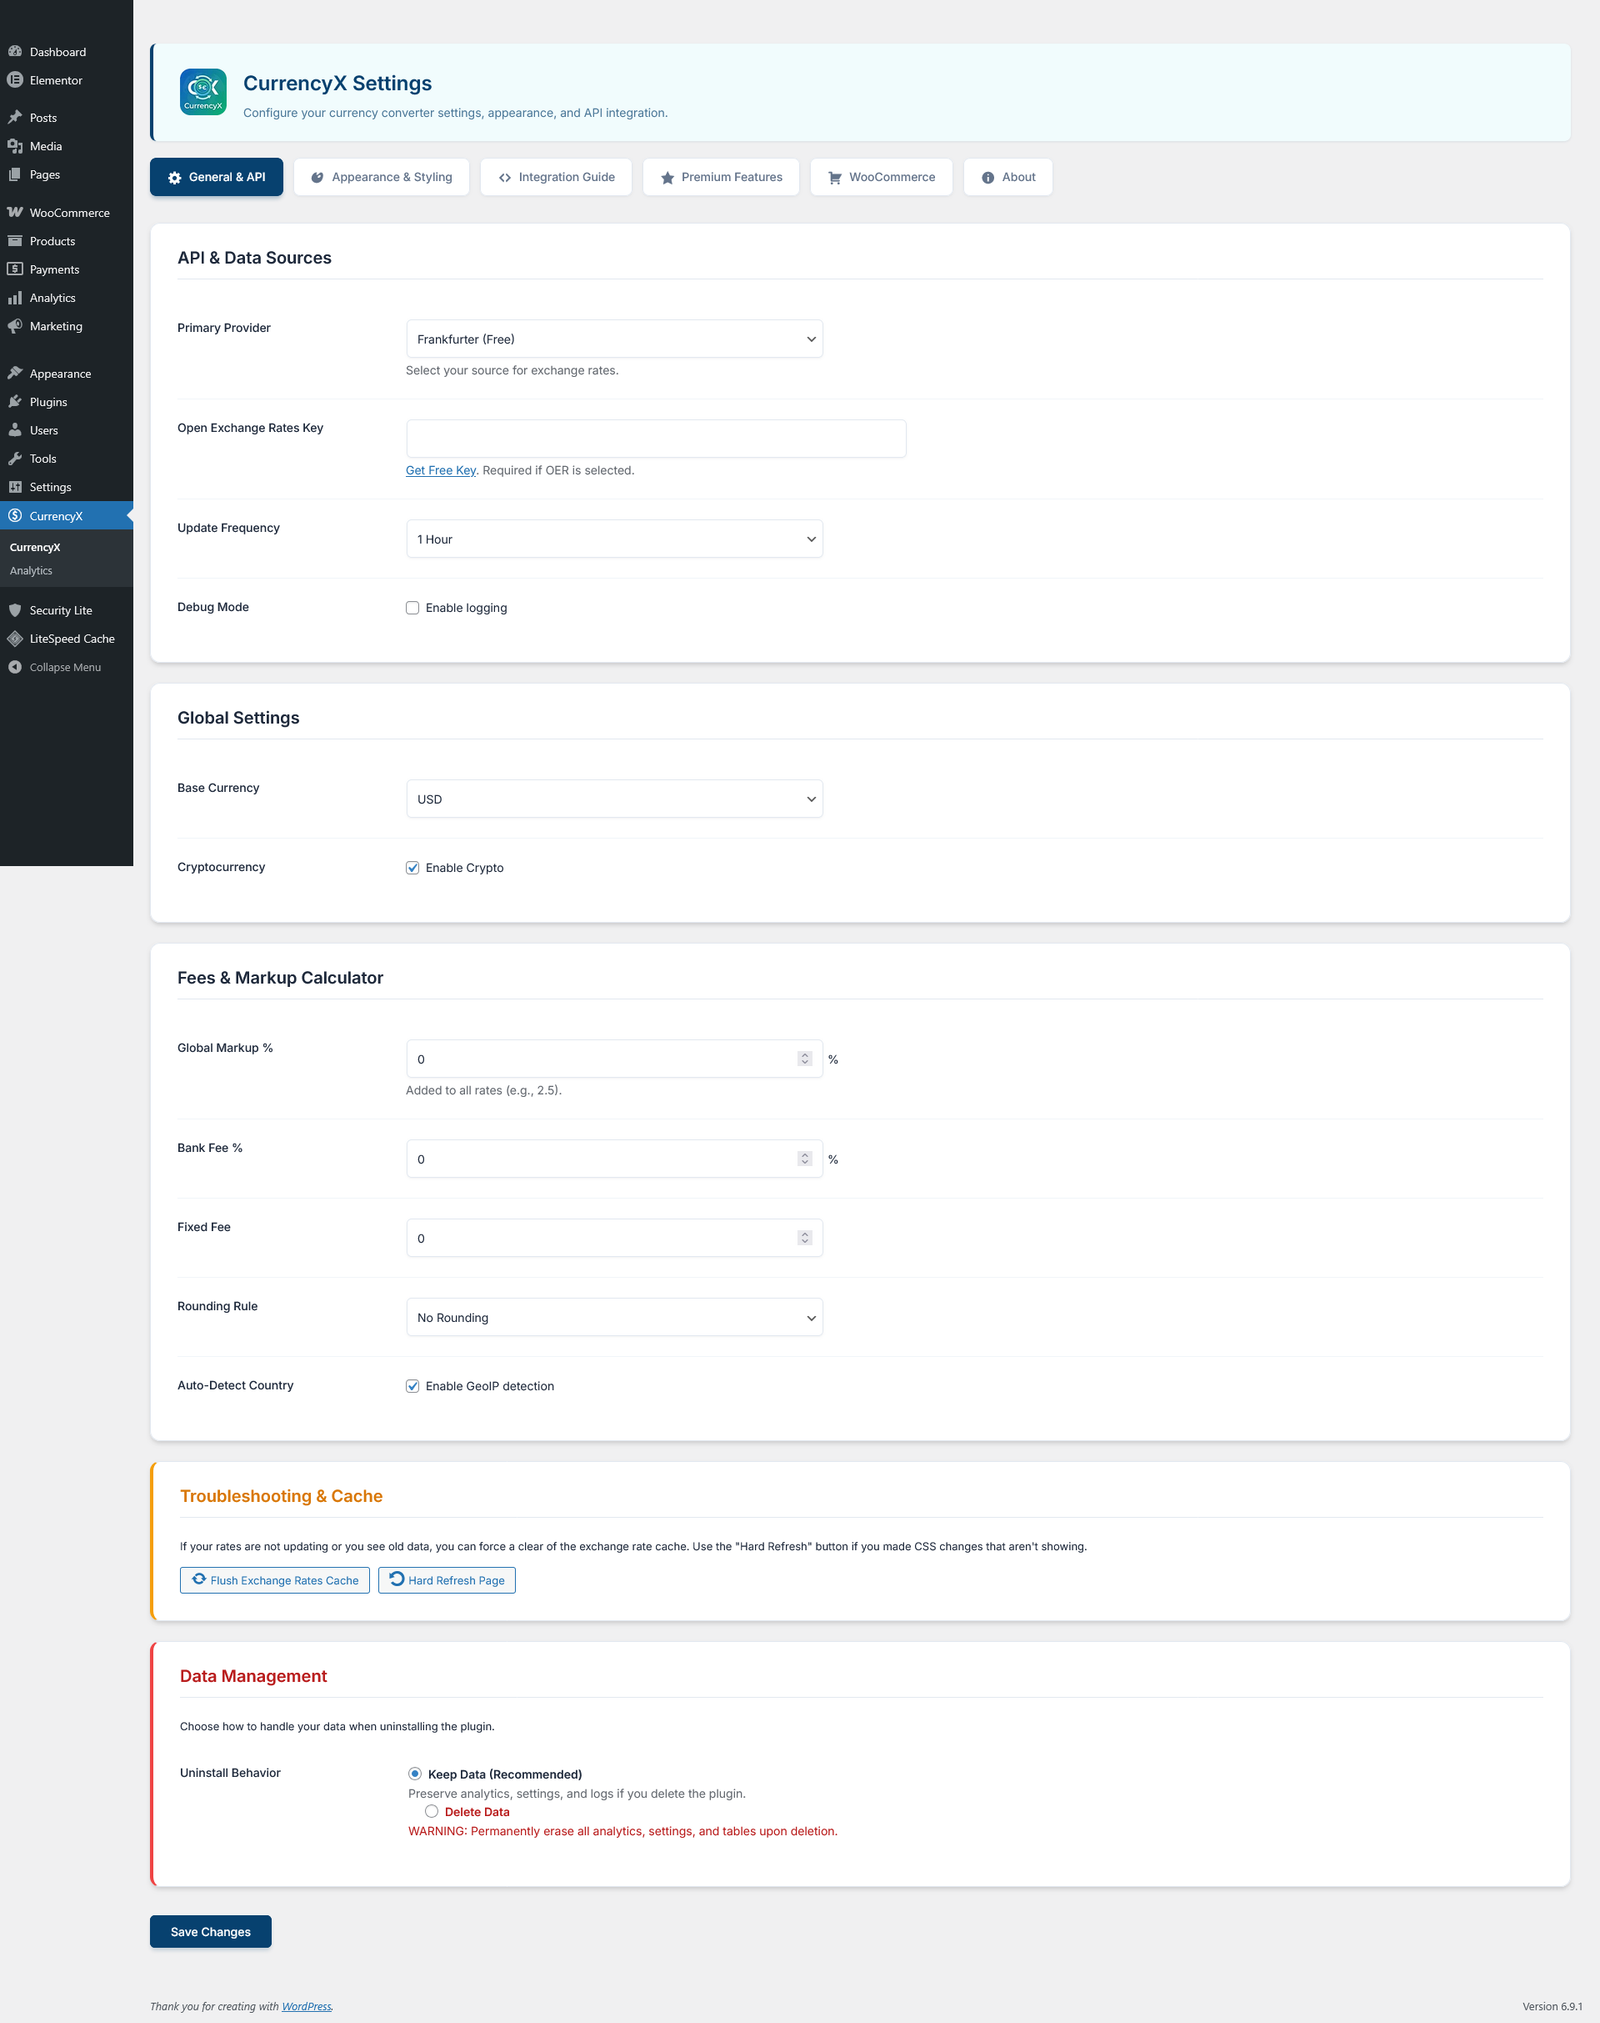Open CurrencyX Analytics from the sidebar
Screen dimensions: 1600x2023
click(31, 570)
